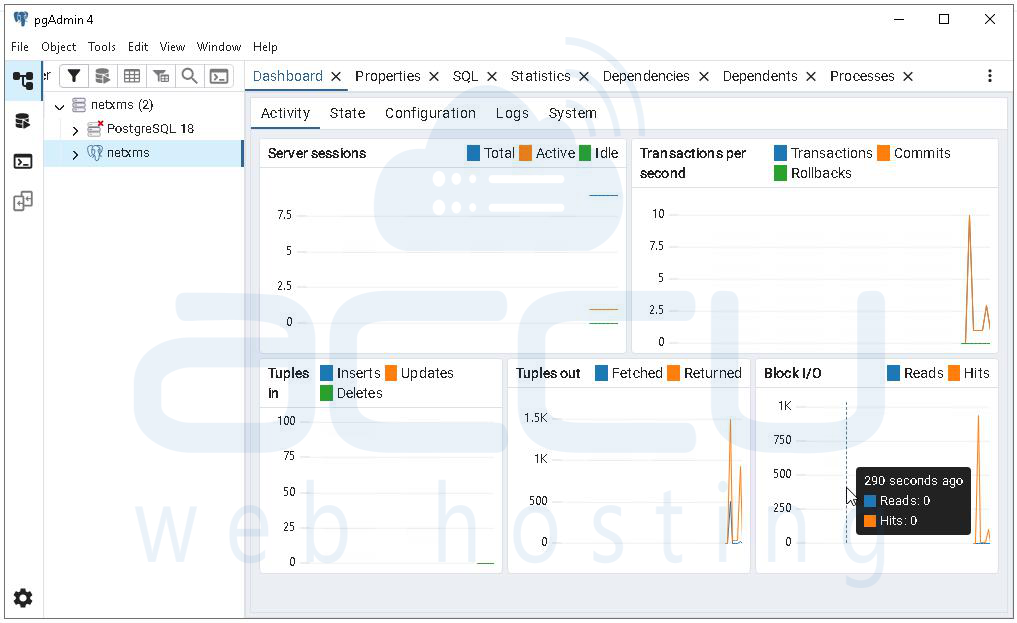
Task: Click the disconnected PostgreSQL 18 server icon
Action: (95, 128)
